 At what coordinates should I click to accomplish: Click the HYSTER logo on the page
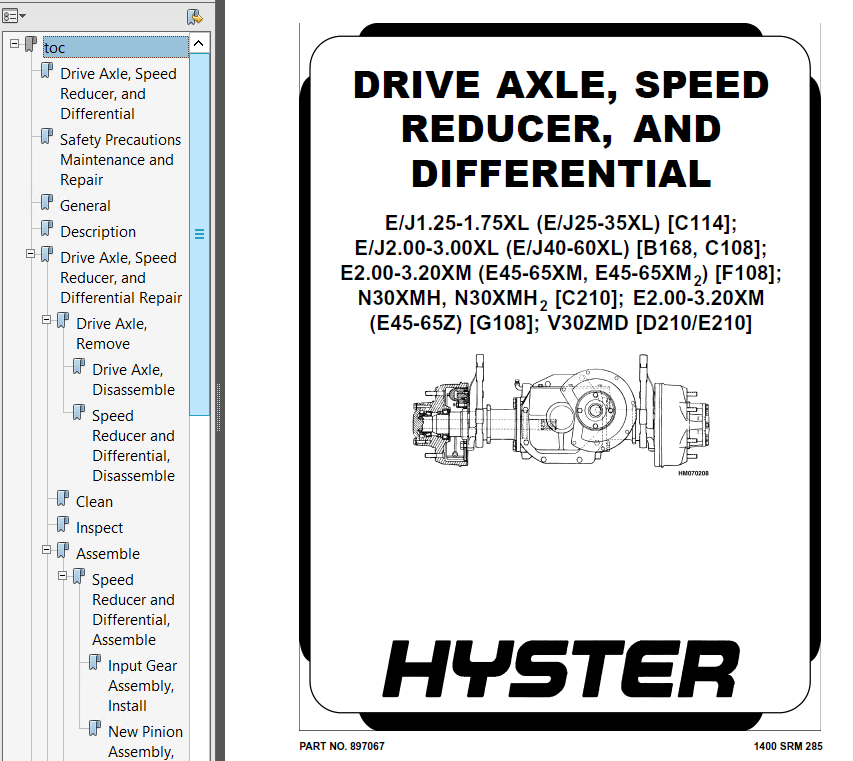tap(560, 669)
